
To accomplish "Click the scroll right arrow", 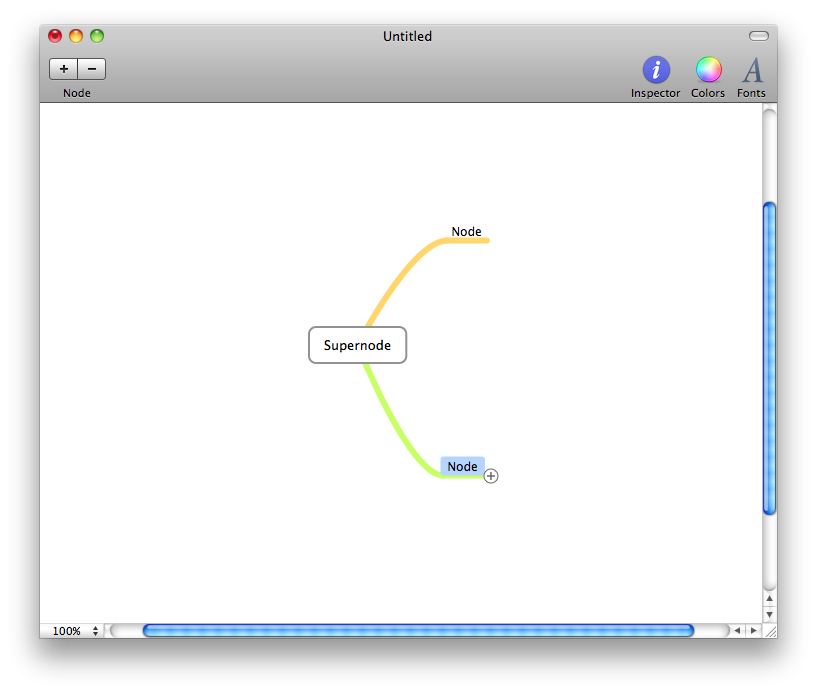I will 753,630.
